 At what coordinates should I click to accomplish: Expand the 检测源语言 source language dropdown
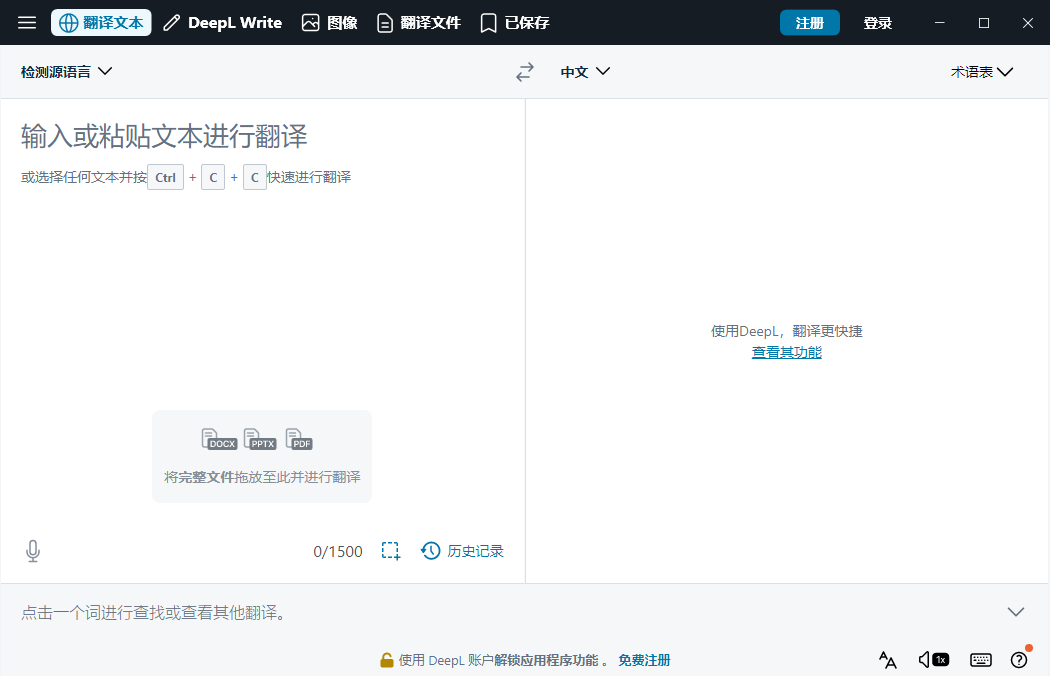(66, 72)
